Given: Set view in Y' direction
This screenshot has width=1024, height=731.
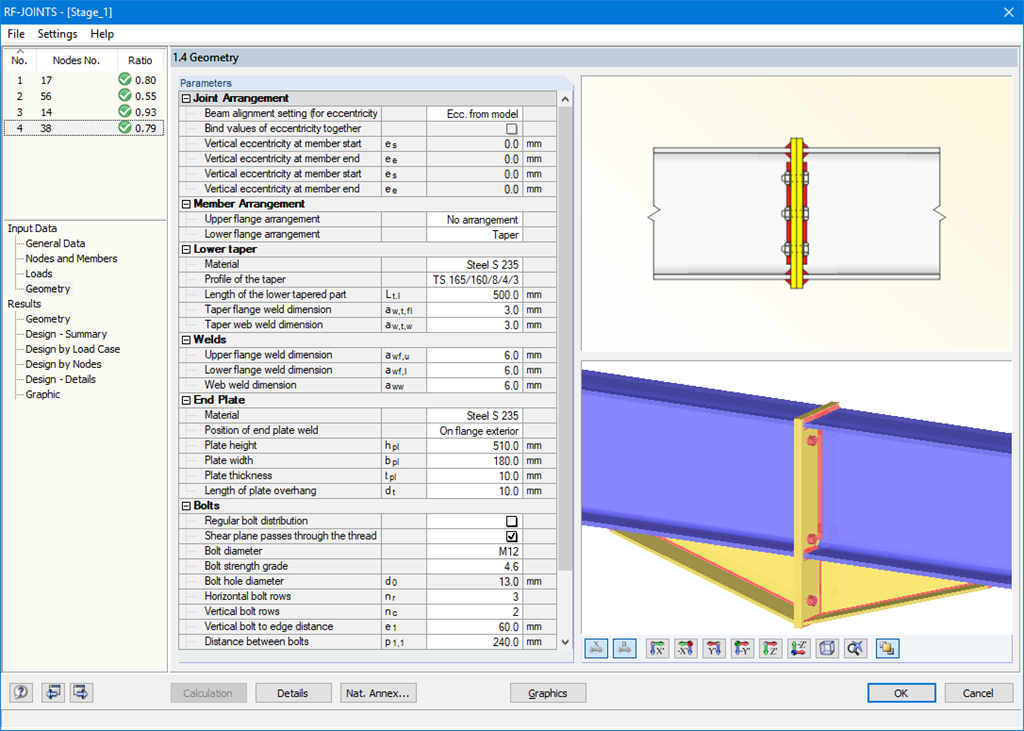Looking at the screenshot, I should pos(714,648).
